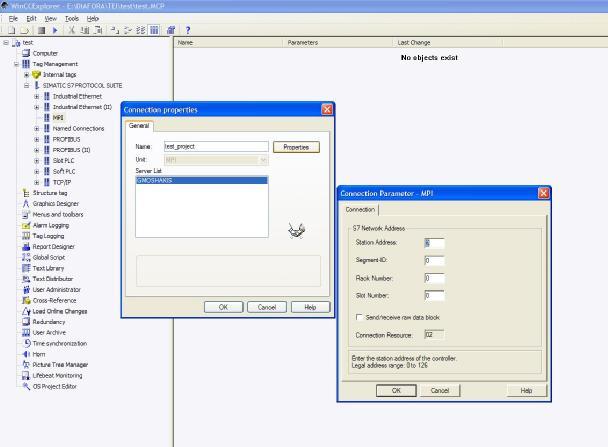Screen dimensions: 608x447
Task: Open Alarm Logging editor
Action: pyautogui.click(x=51, y=225)
